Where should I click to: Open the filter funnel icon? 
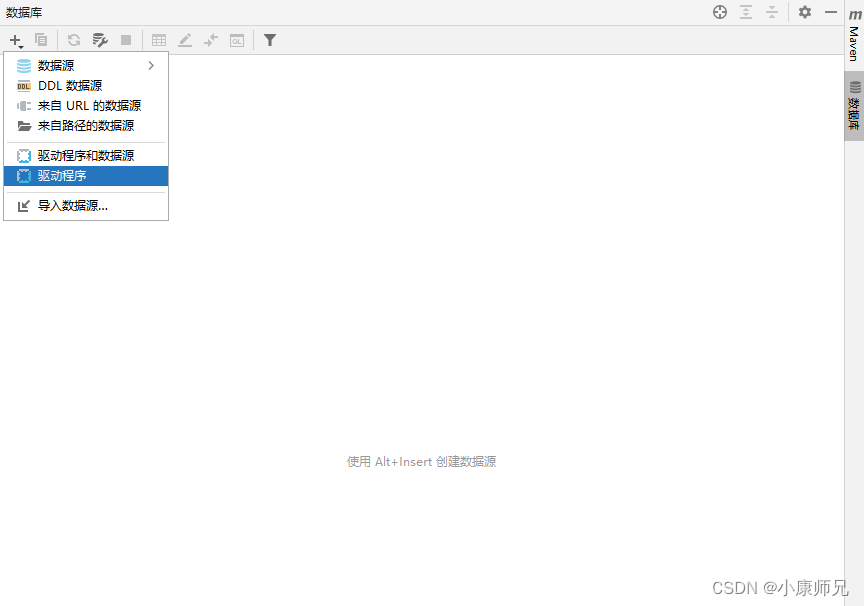coord(269,40)
